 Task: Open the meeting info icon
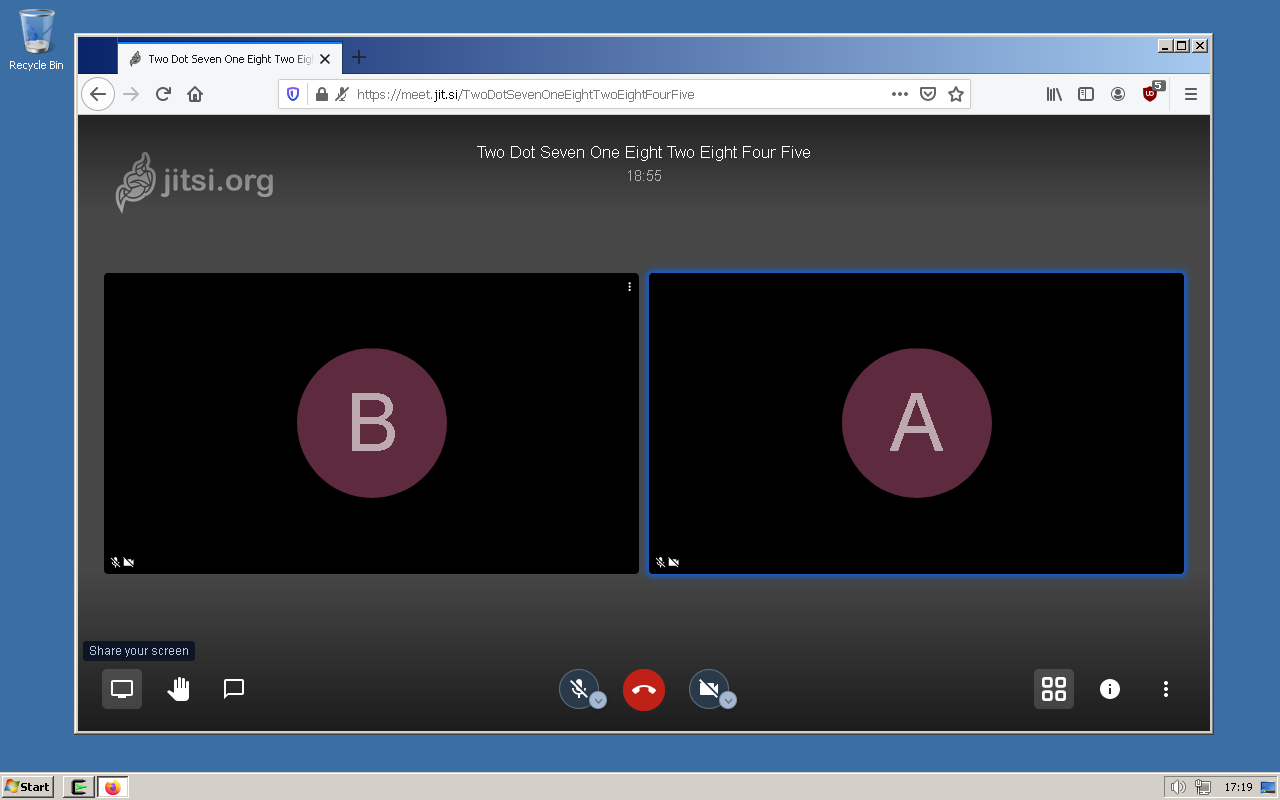tap(1110, 689)
